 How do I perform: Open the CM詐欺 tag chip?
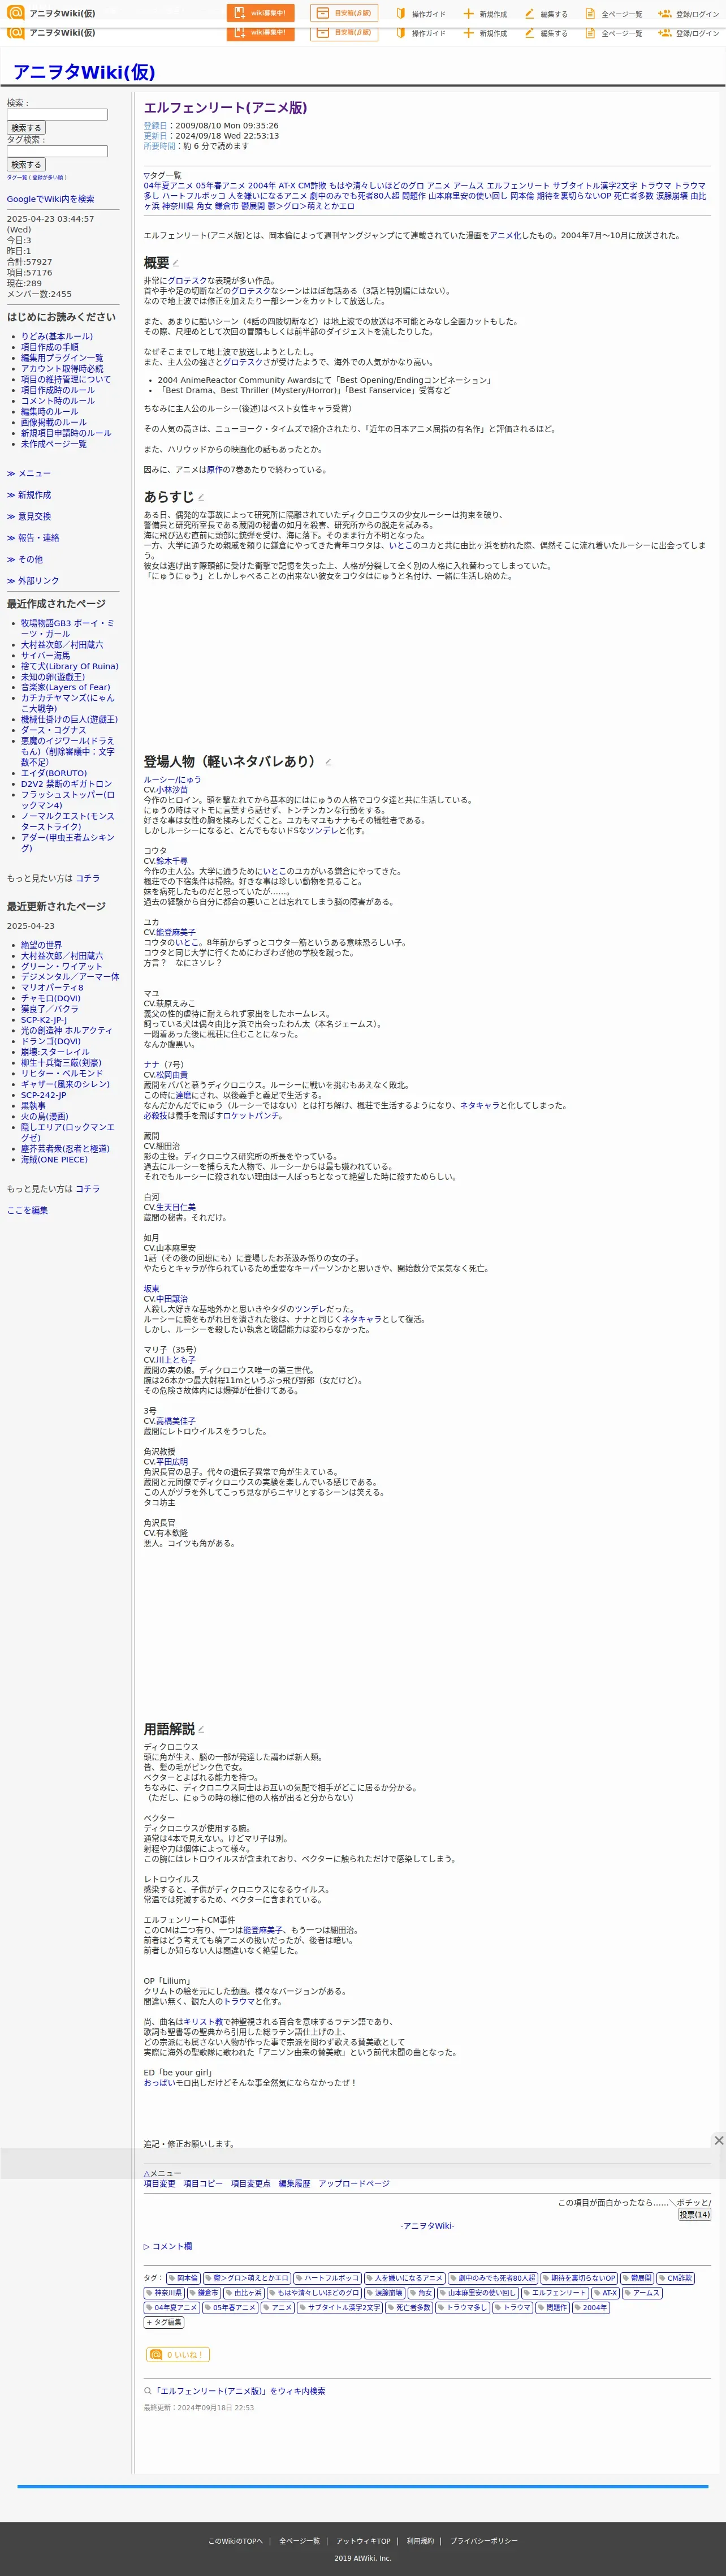pos(675,2278)
